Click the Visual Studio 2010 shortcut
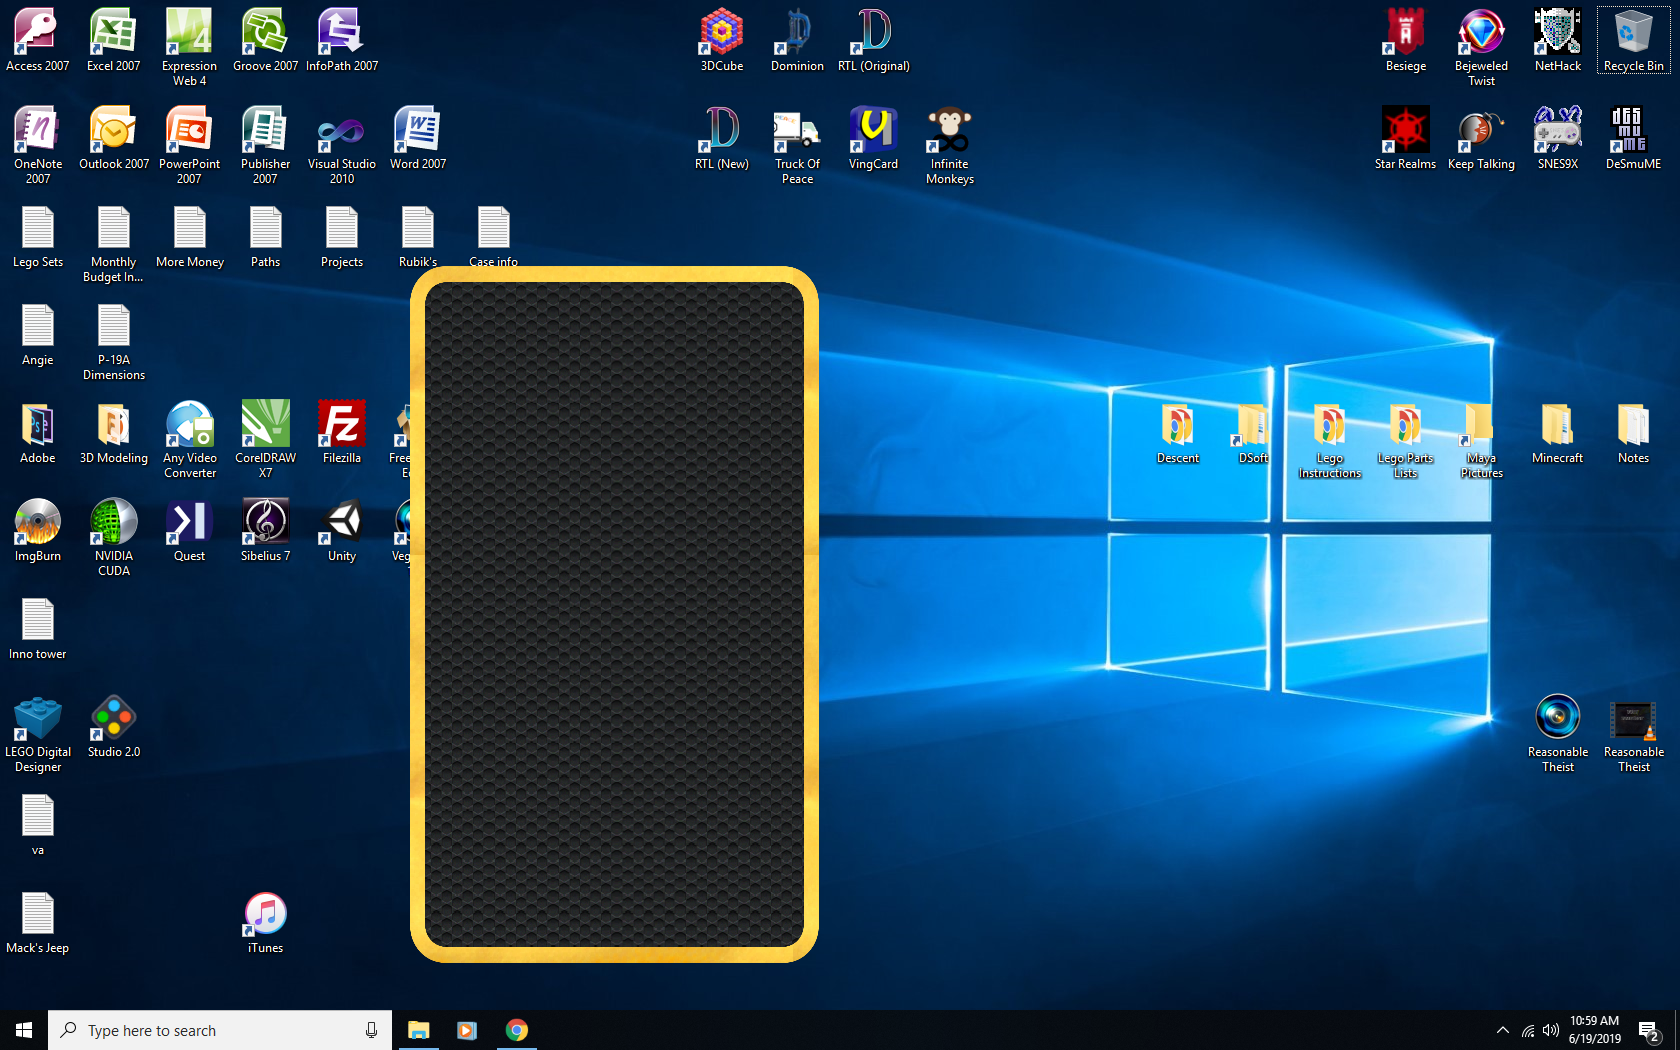Screen dimensions: 1680x1050 [342, 145]
